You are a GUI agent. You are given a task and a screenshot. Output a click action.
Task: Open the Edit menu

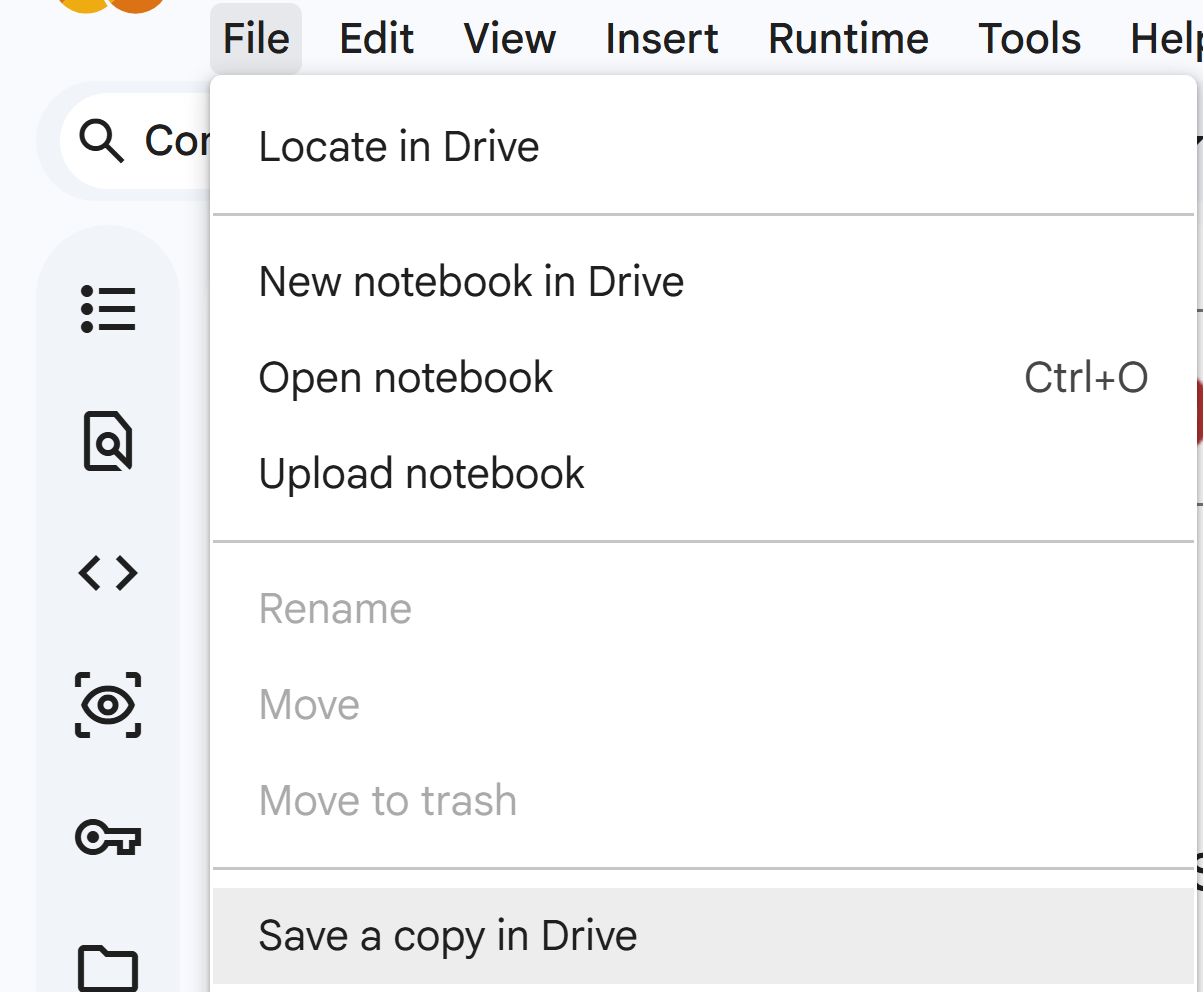pyautogui.click(x=376, y=39)
